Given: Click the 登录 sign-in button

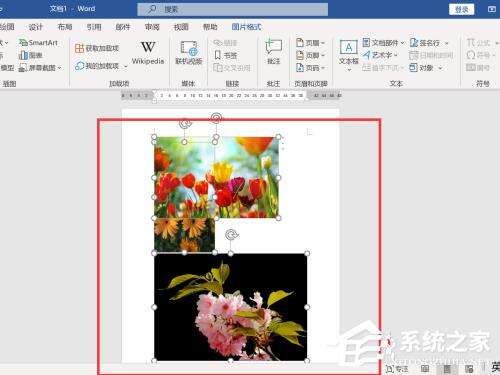Looking at the screenshot, I should coord(461,9).
